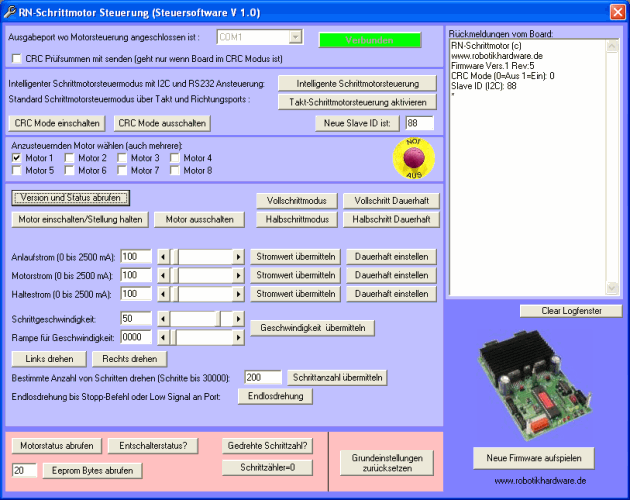Click the Clear Logfenster button

(x=570, y=311)
